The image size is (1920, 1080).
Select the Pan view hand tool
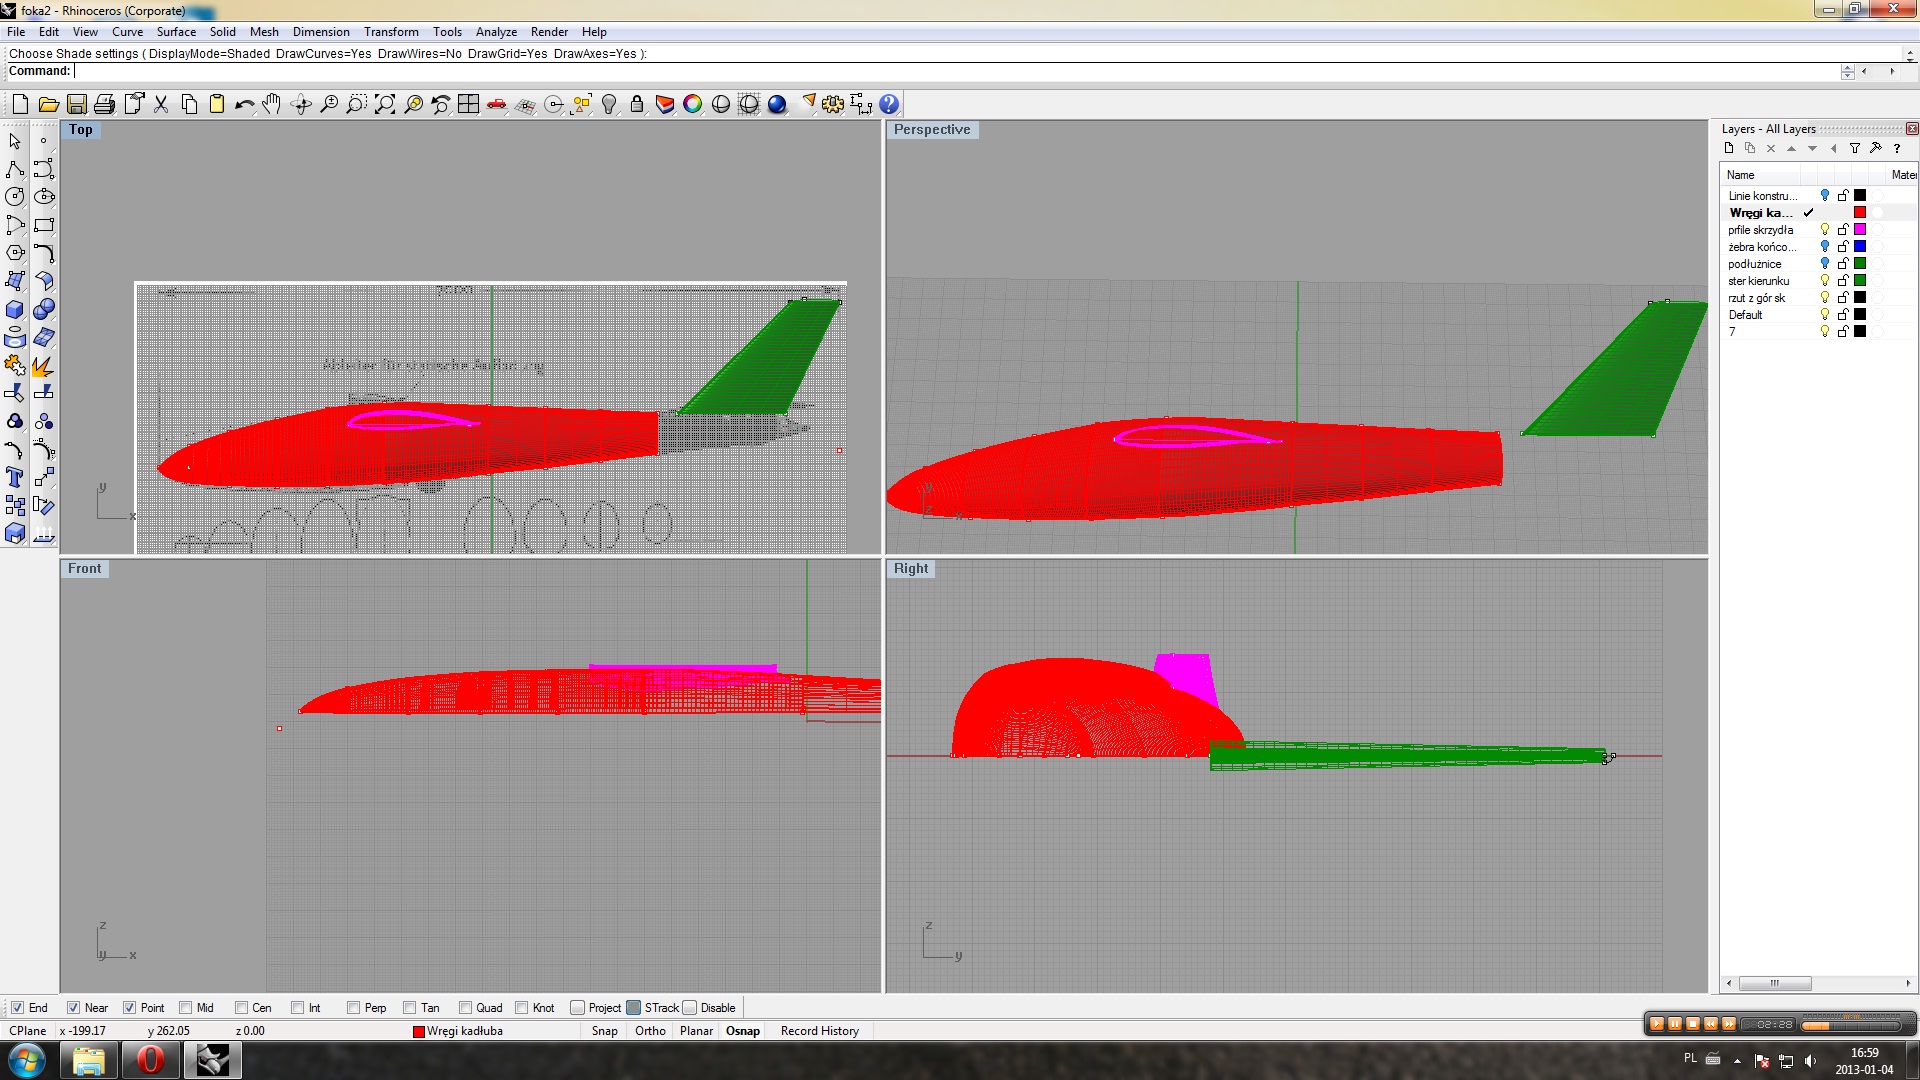click(x=272, y=104)
